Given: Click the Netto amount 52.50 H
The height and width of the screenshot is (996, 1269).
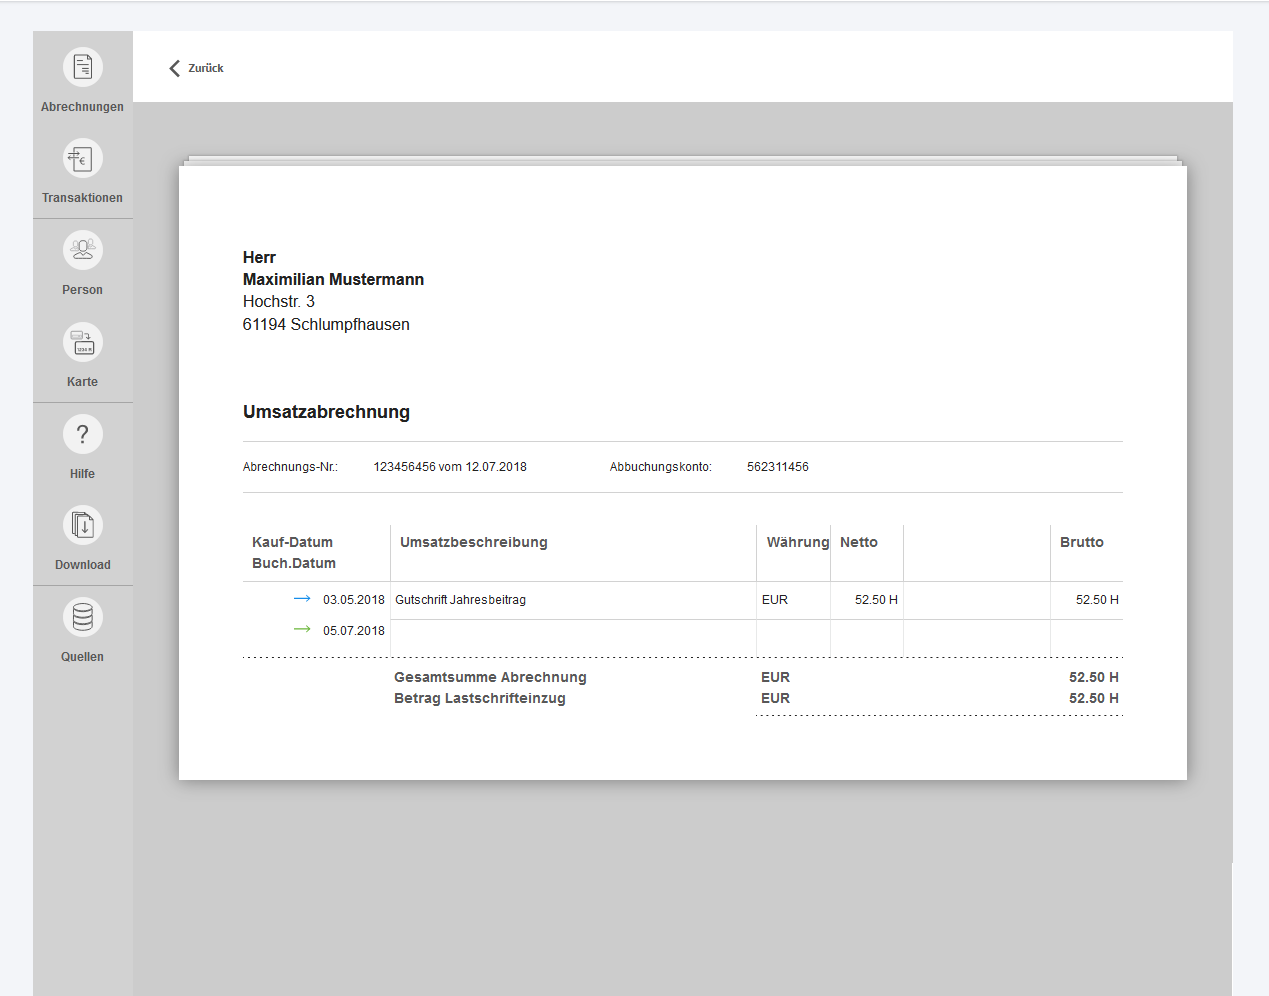Looking at the screenshot, I should point(876,600).
